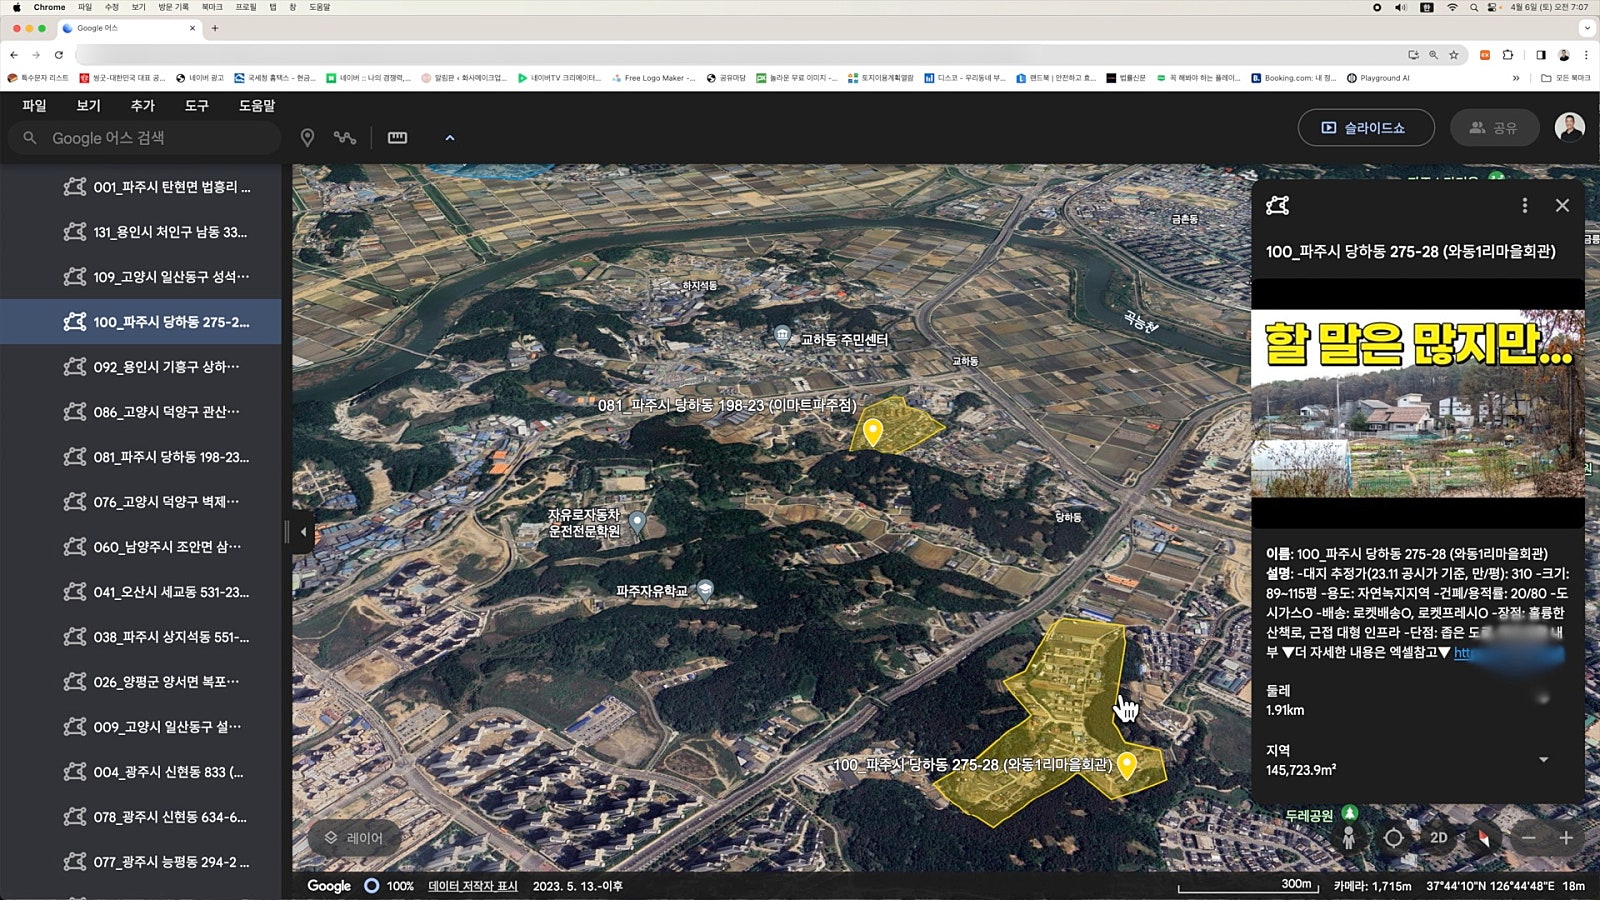The width and height of the screenshot is (1600, 900).
Task: Open the three-dot menu in the info panel
Action: pyautogui.click(x=1524, y=205)
